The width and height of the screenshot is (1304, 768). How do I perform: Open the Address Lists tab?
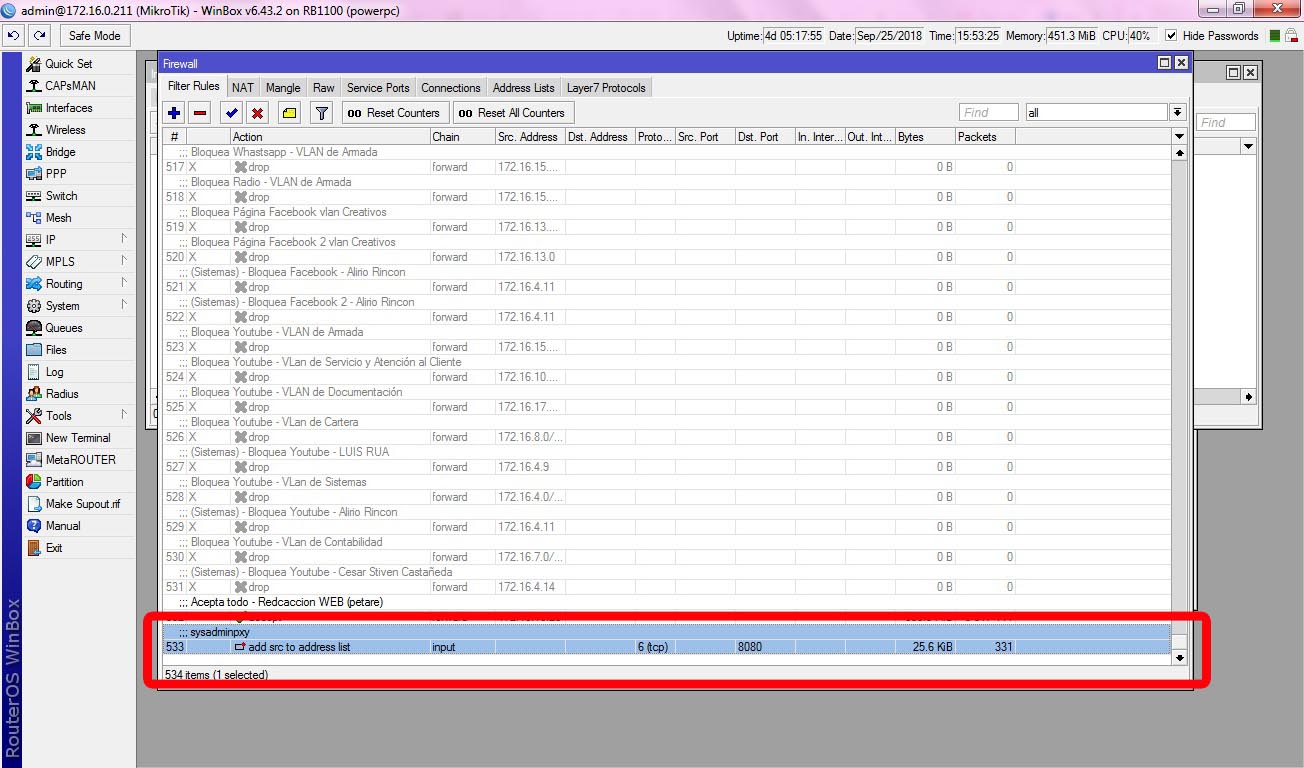(524, 88)
